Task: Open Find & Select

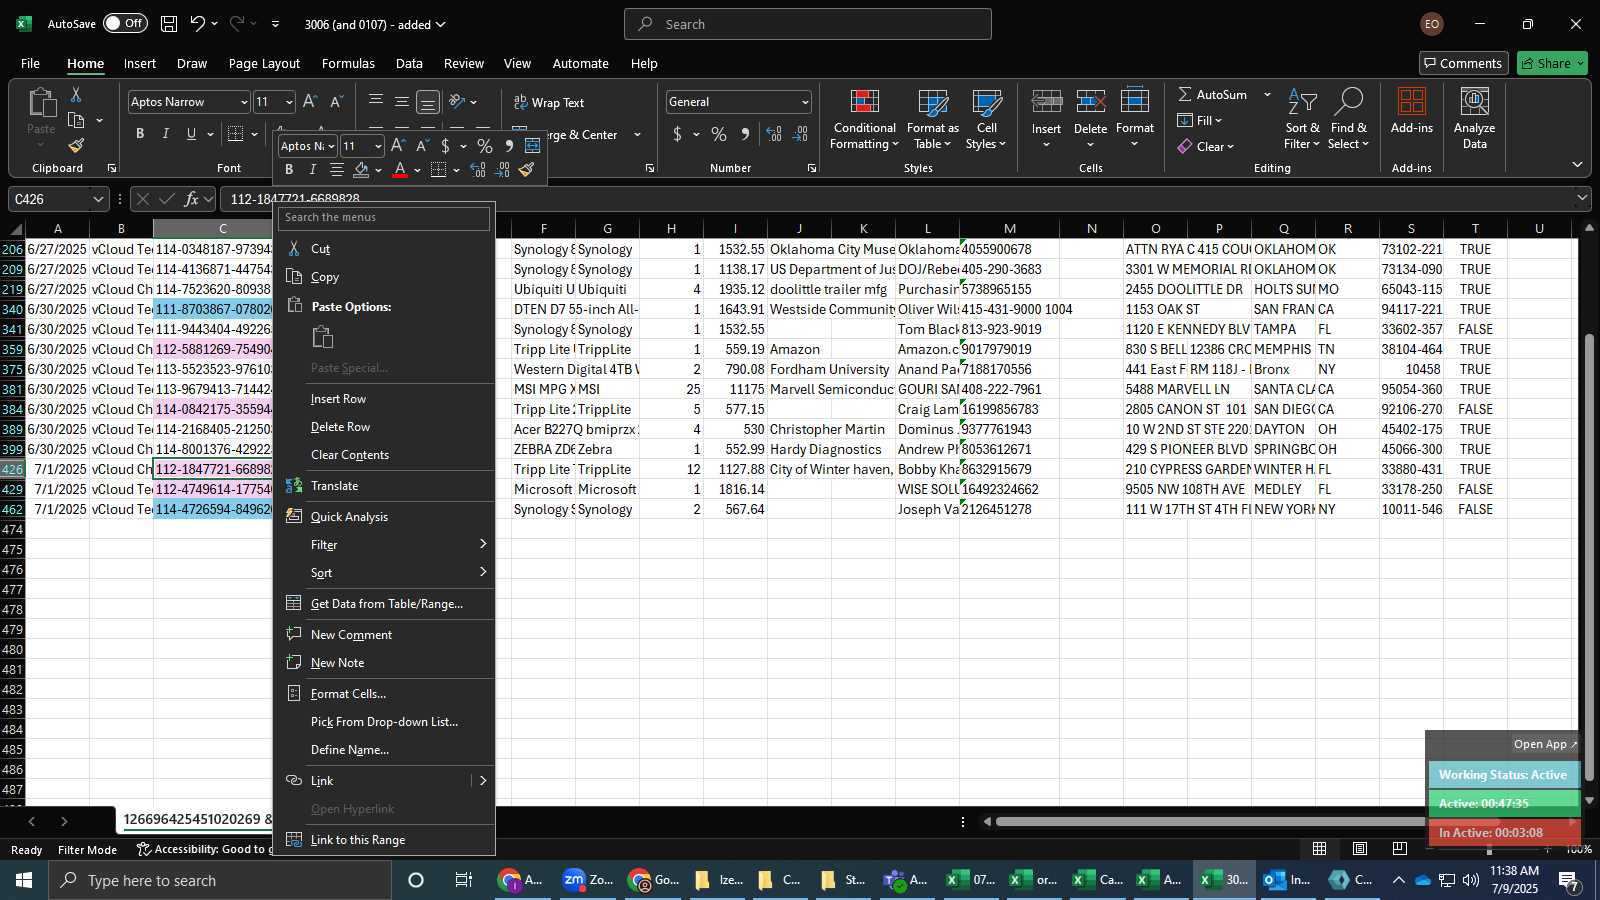Action: (1348, 119)
